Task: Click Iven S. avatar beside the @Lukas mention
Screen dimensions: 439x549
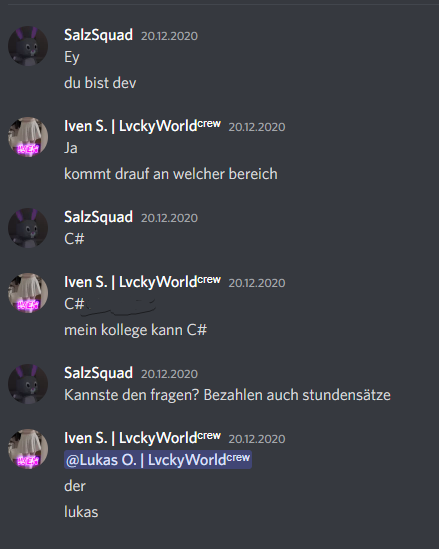Action: (28, 449)
